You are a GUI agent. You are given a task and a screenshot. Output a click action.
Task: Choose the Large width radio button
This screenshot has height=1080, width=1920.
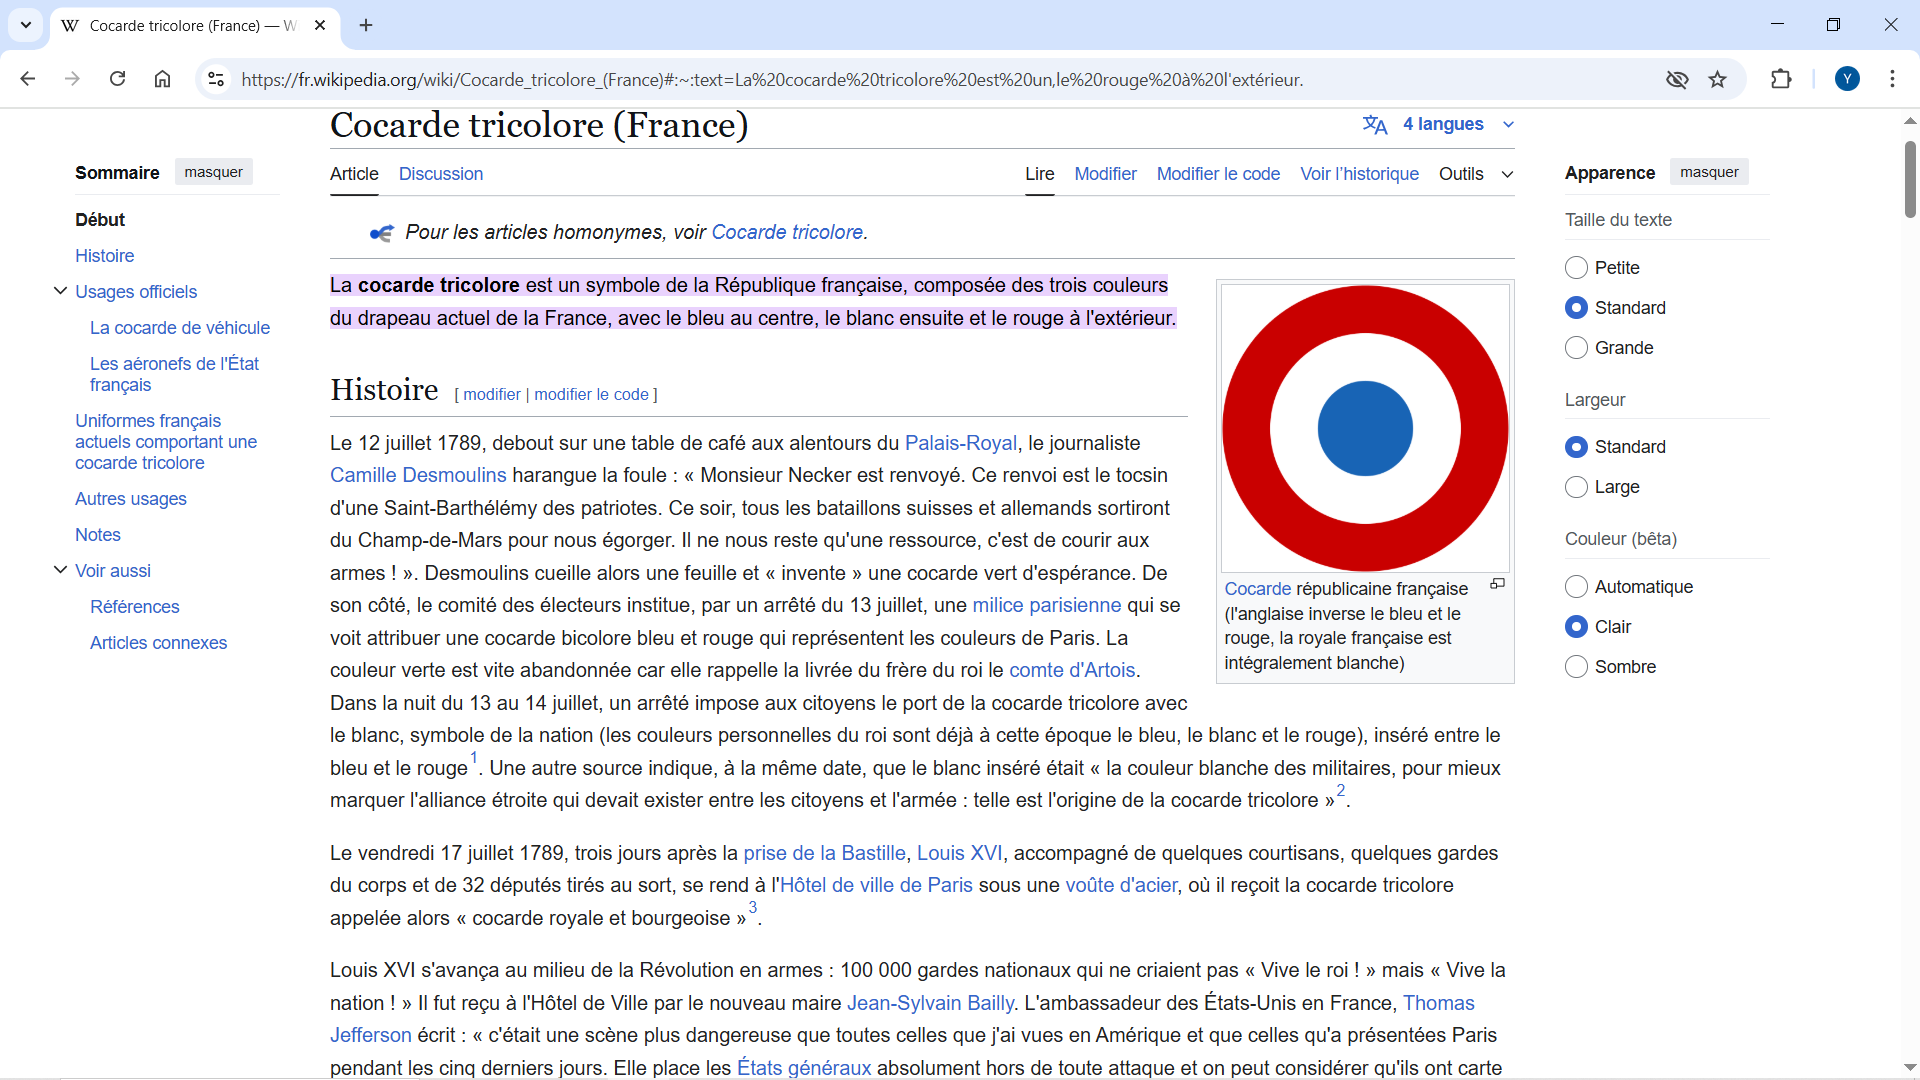pos(1576,487)
